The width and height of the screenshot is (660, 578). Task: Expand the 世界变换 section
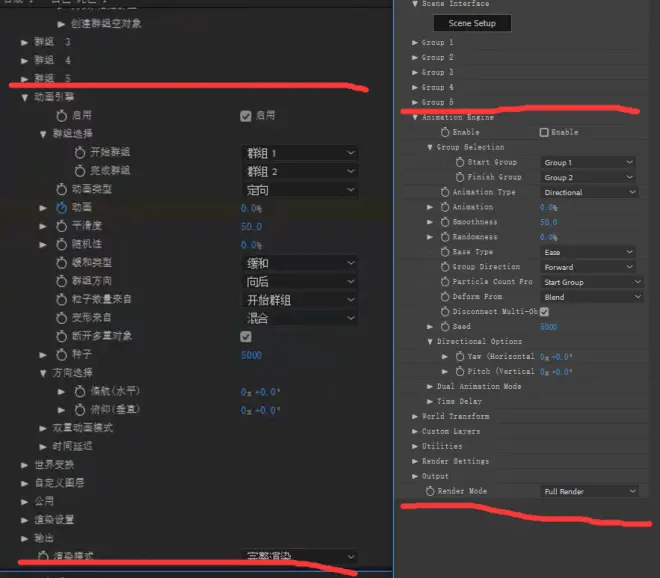(24, 465)
